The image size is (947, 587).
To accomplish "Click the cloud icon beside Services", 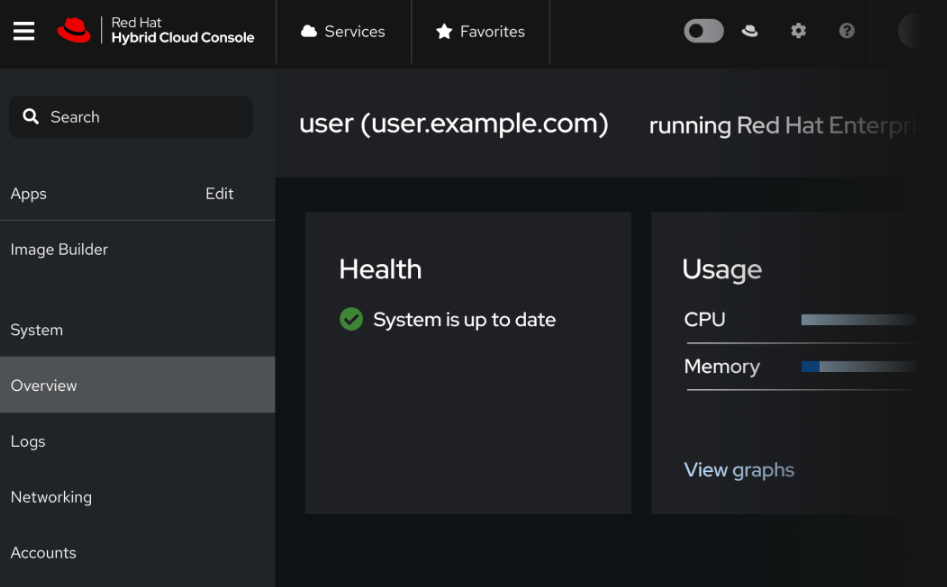I will (x=309, y=31).
